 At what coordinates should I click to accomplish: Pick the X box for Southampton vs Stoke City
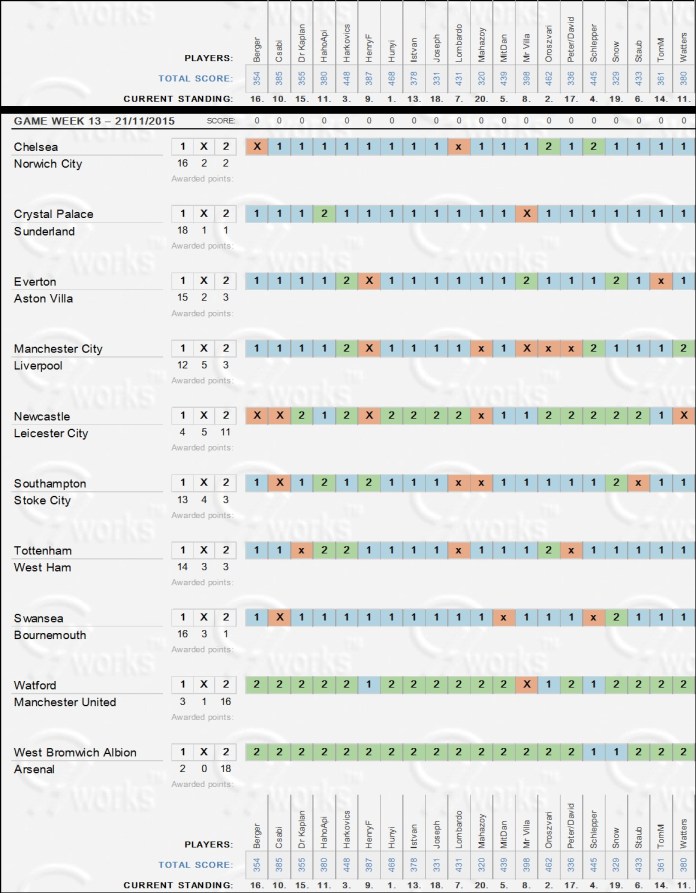(x=204, y=482)
